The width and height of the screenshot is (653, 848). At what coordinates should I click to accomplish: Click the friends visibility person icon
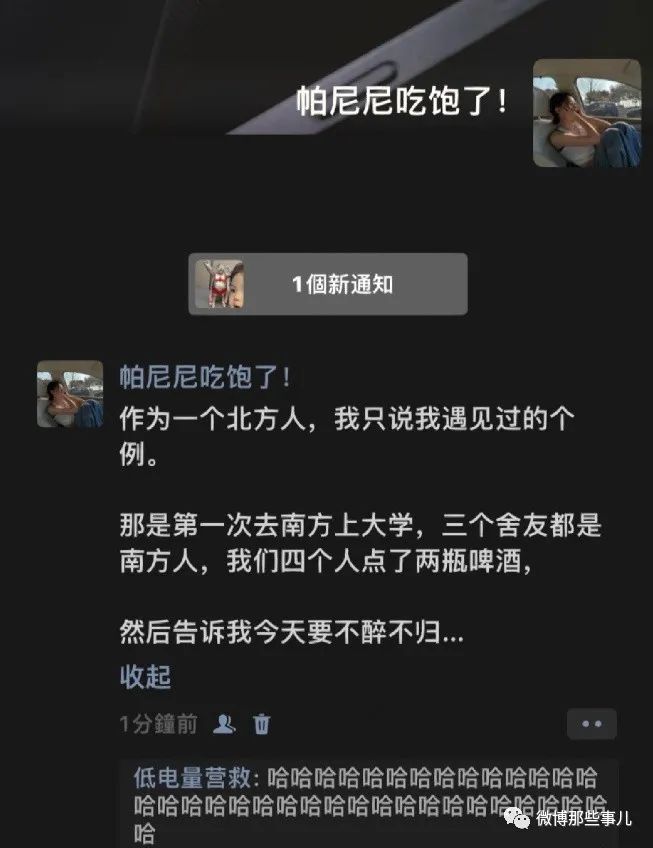click(224, 724)
